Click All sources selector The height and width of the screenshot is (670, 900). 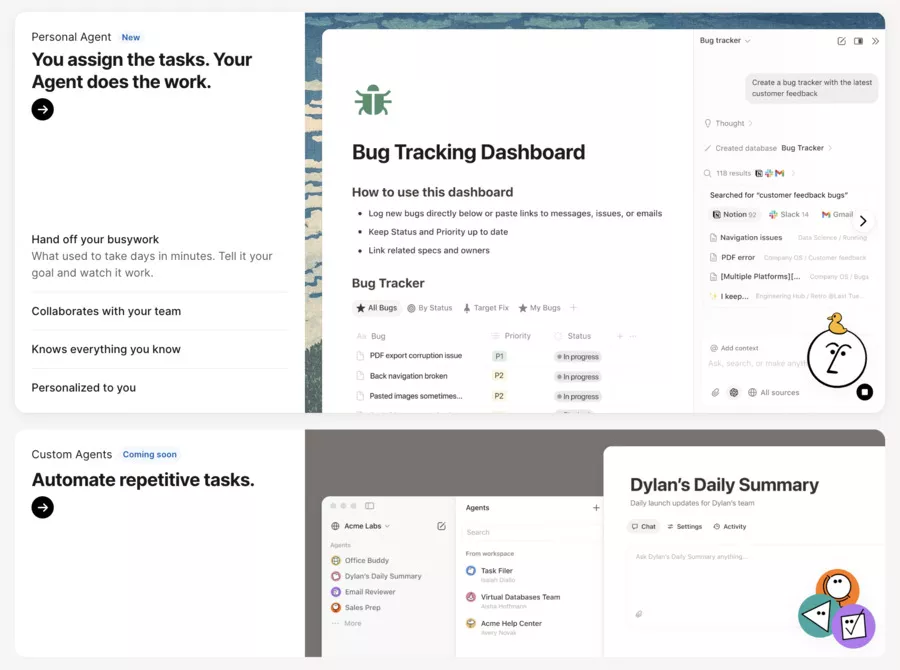click(774, 393)
